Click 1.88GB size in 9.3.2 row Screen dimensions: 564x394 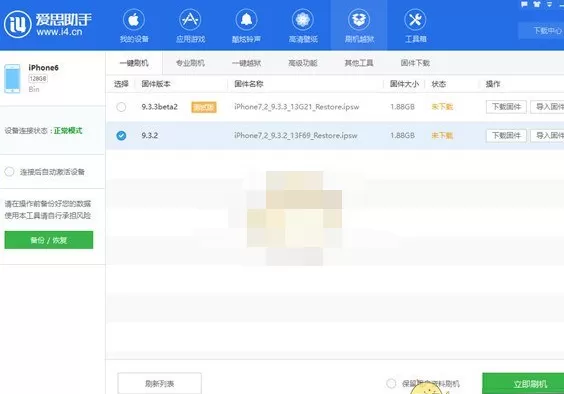[402, 136]
